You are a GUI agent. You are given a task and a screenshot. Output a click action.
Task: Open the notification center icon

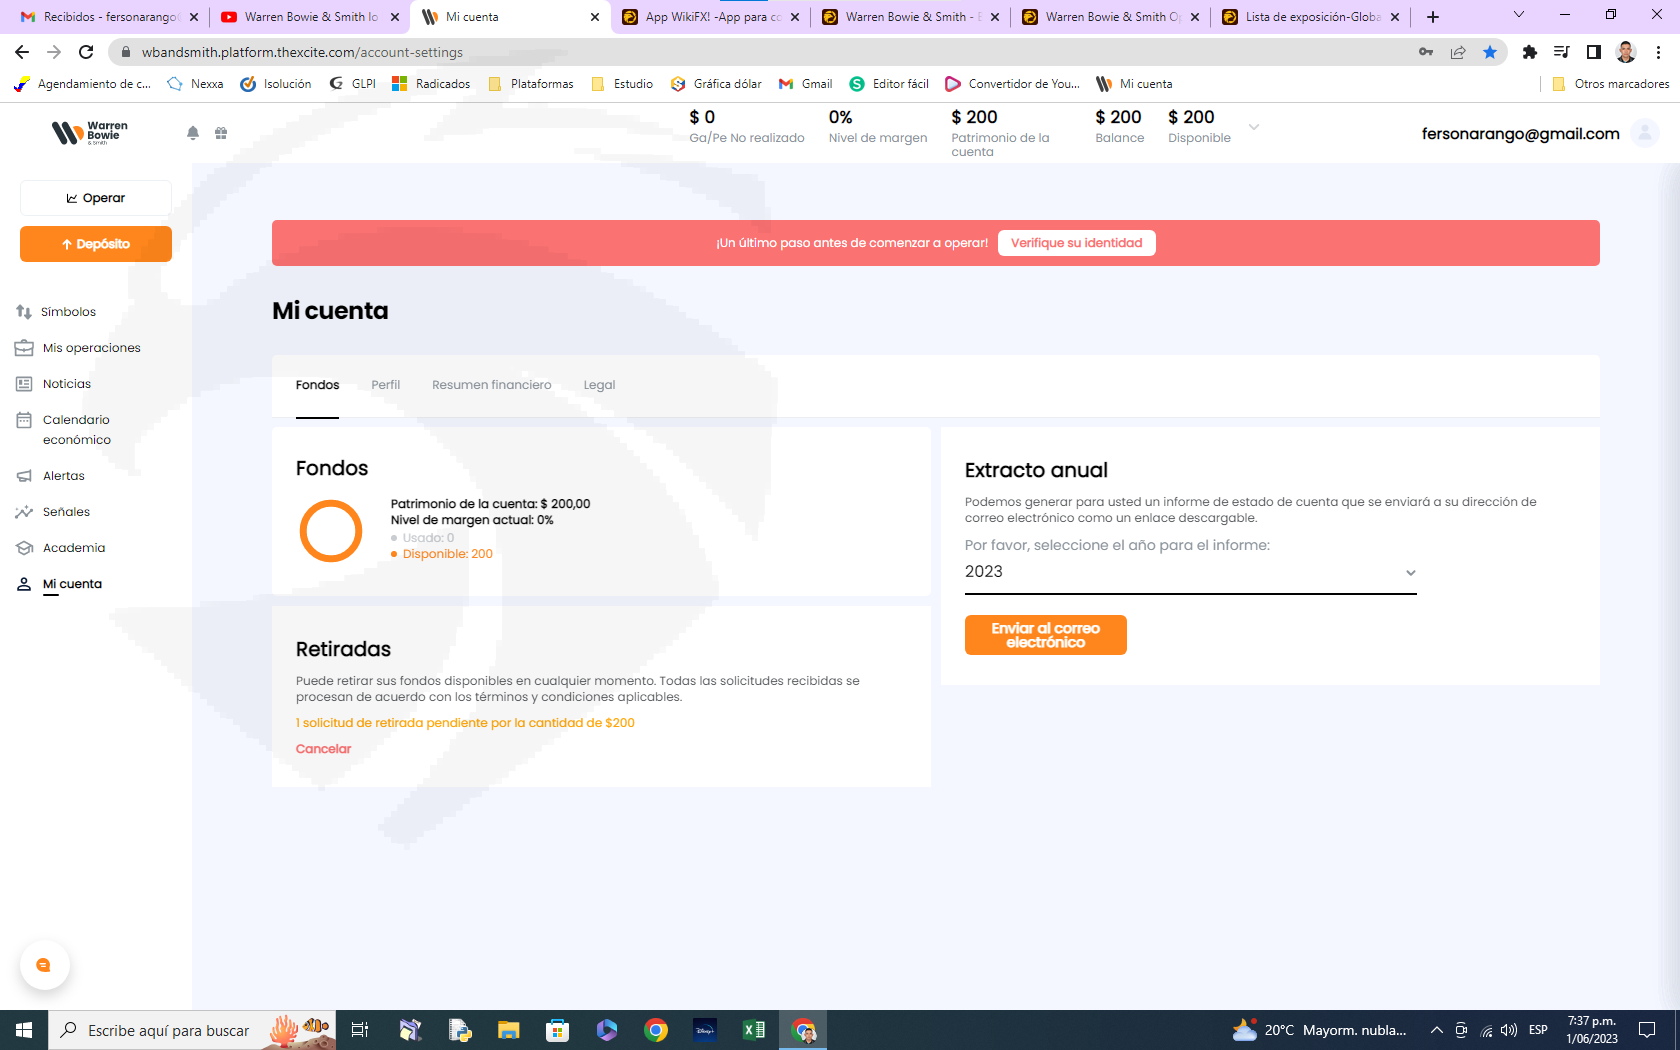pos(1647,1030)
